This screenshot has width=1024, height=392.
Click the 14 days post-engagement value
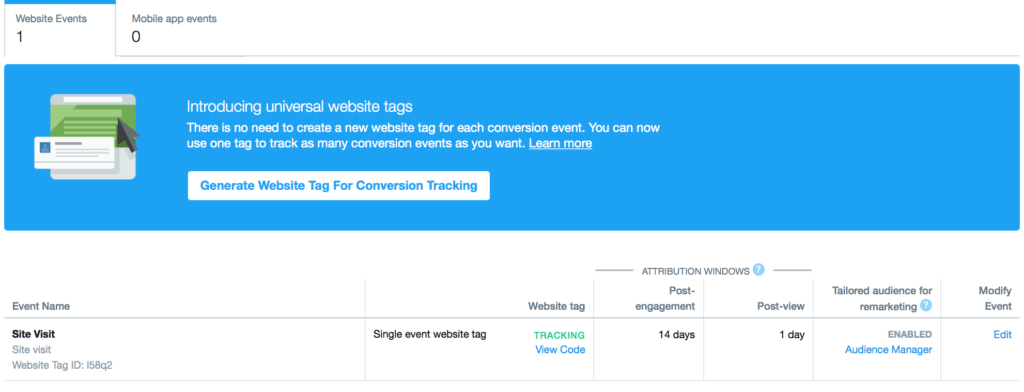[x=677, y=335]
